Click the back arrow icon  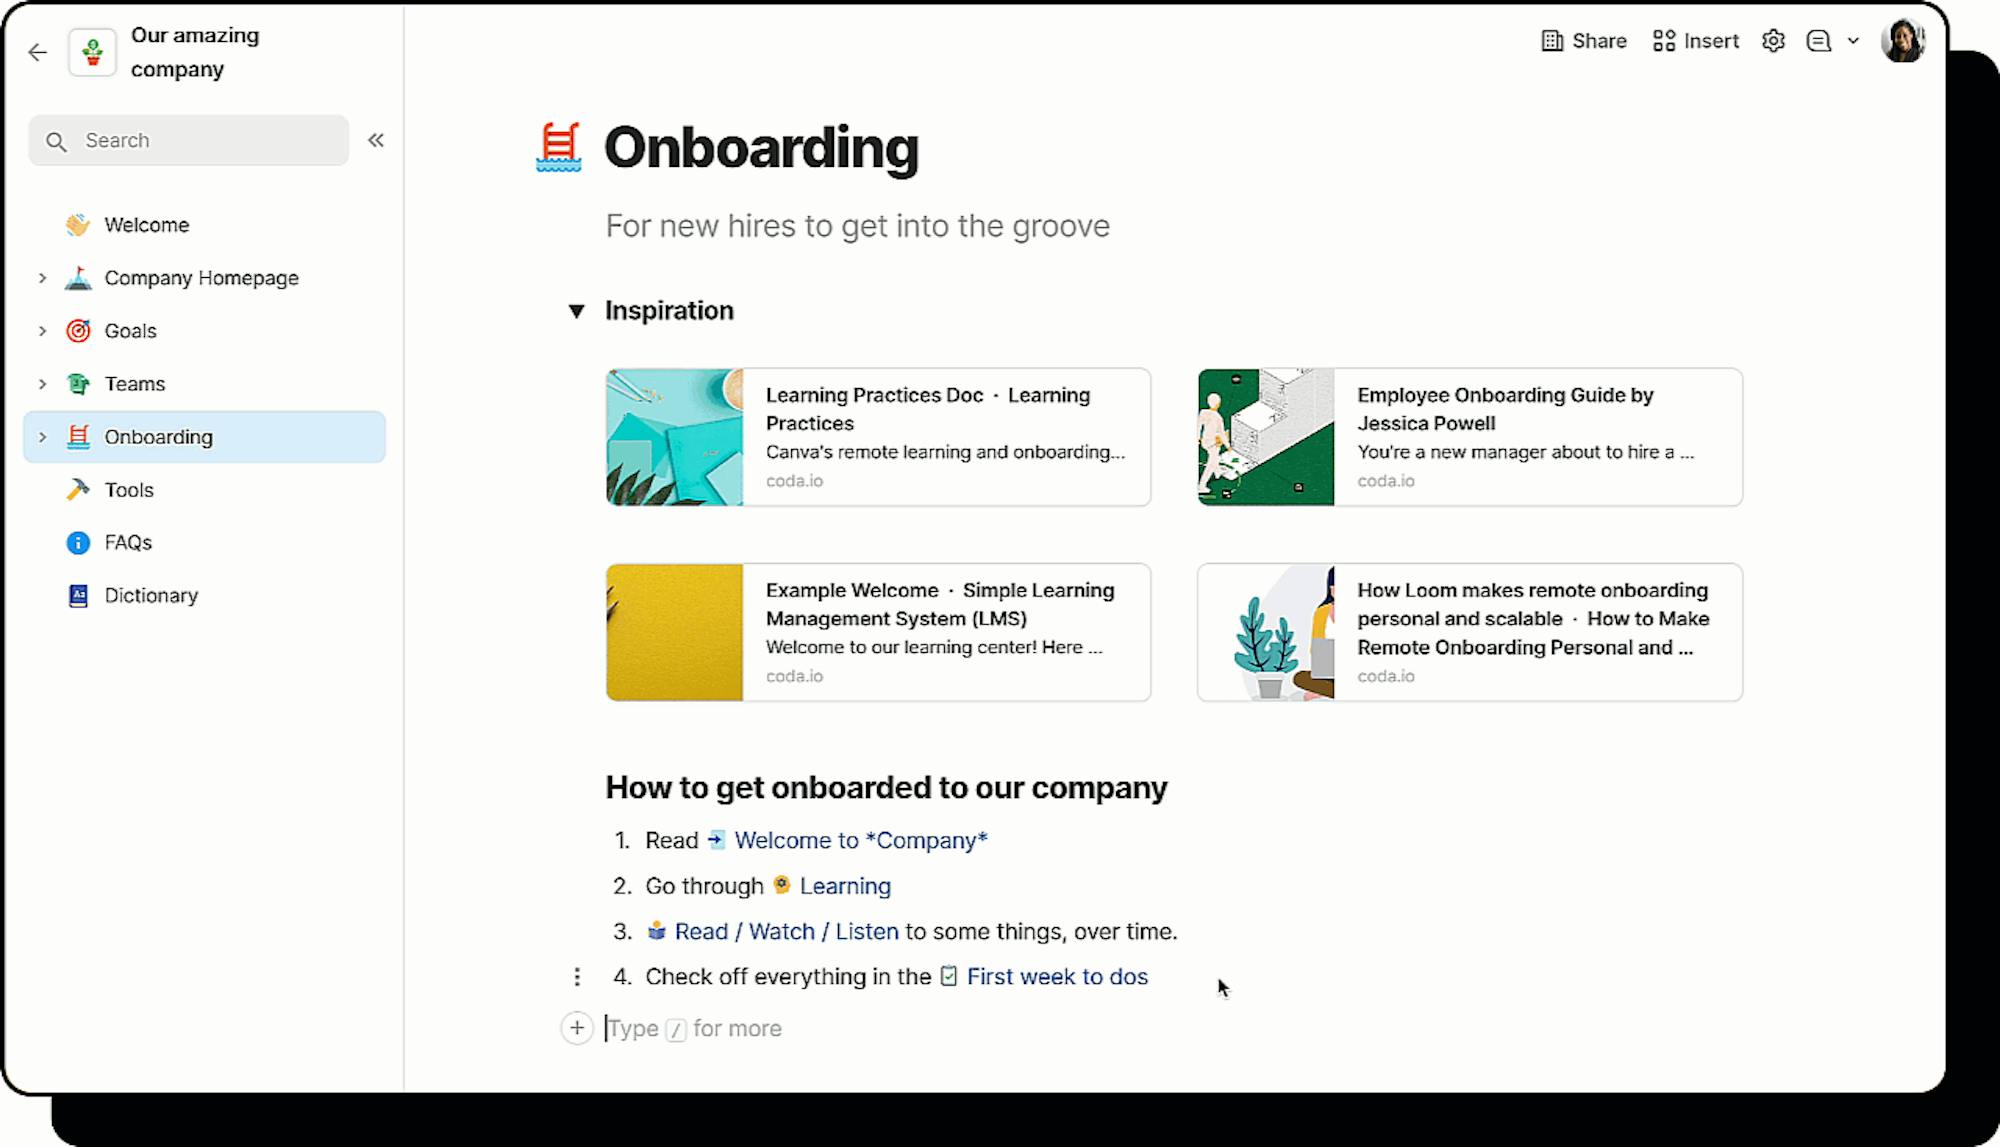[38, 52]
